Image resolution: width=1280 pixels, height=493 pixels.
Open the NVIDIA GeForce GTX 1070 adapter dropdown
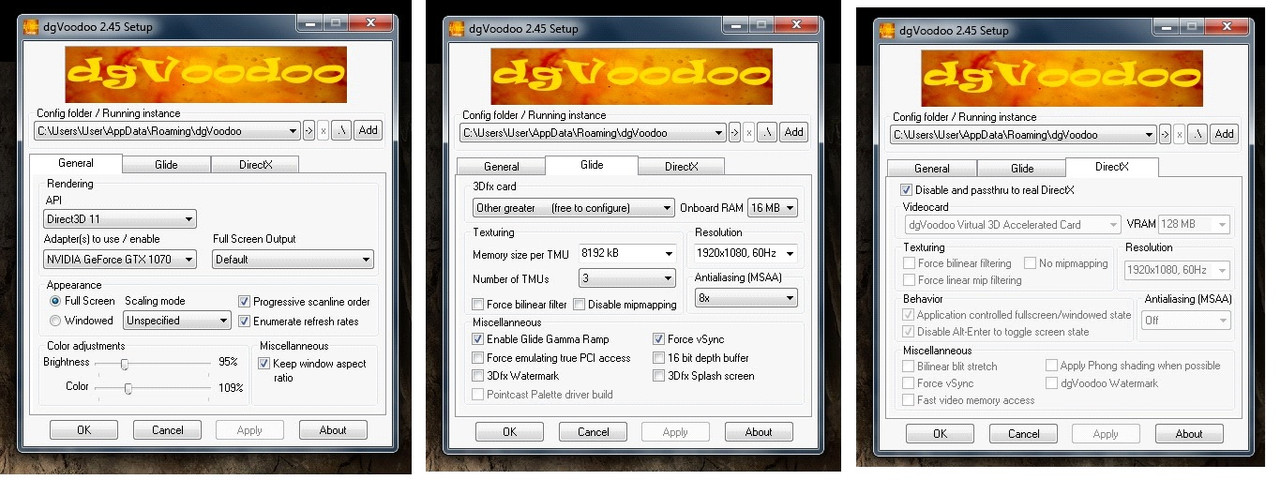tap(120, 259)
